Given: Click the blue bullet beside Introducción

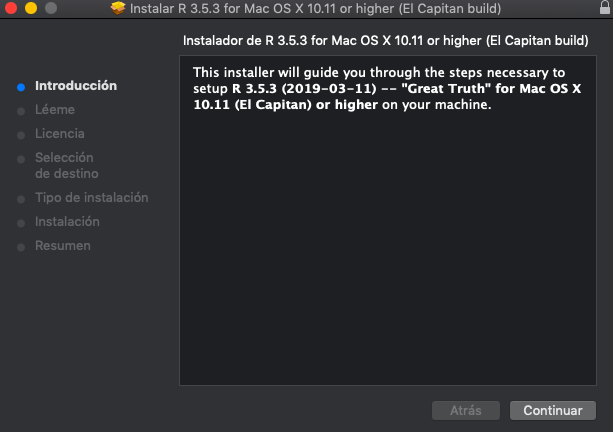Looking at the screenshot, I should pos(21,87).
